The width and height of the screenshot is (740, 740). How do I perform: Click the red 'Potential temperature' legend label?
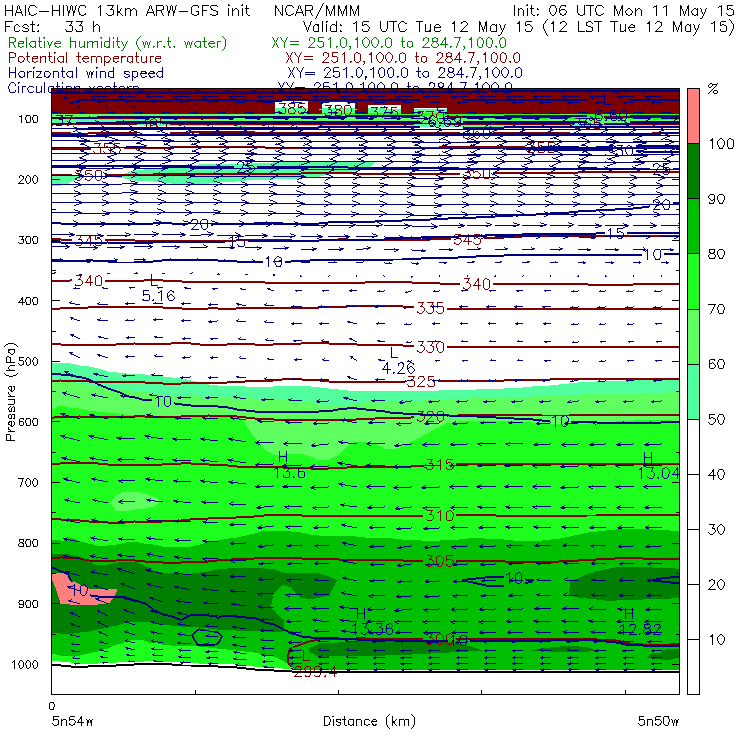pyautogui.click(x=84, y=58)
